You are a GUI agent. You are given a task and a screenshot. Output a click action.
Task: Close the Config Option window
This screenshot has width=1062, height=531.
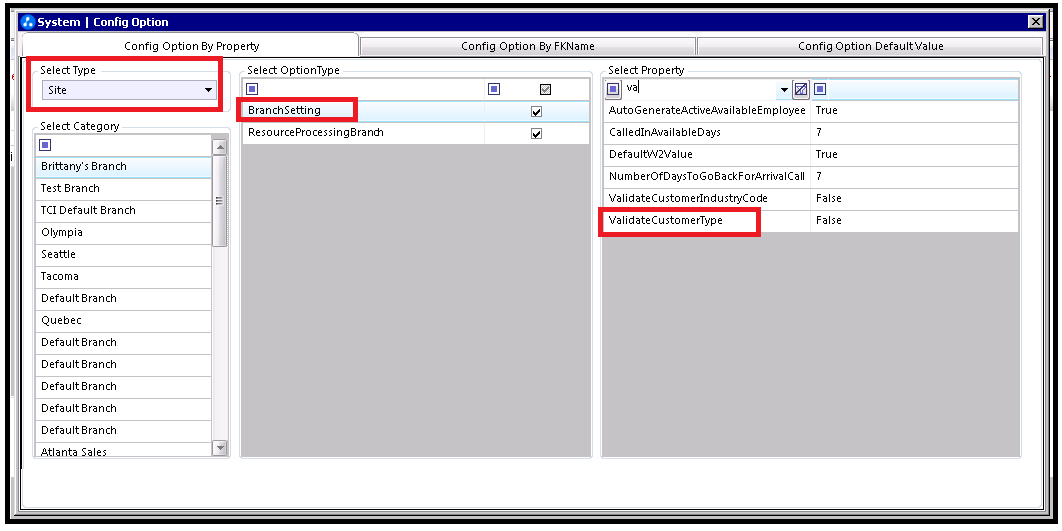click(1035, 22)
